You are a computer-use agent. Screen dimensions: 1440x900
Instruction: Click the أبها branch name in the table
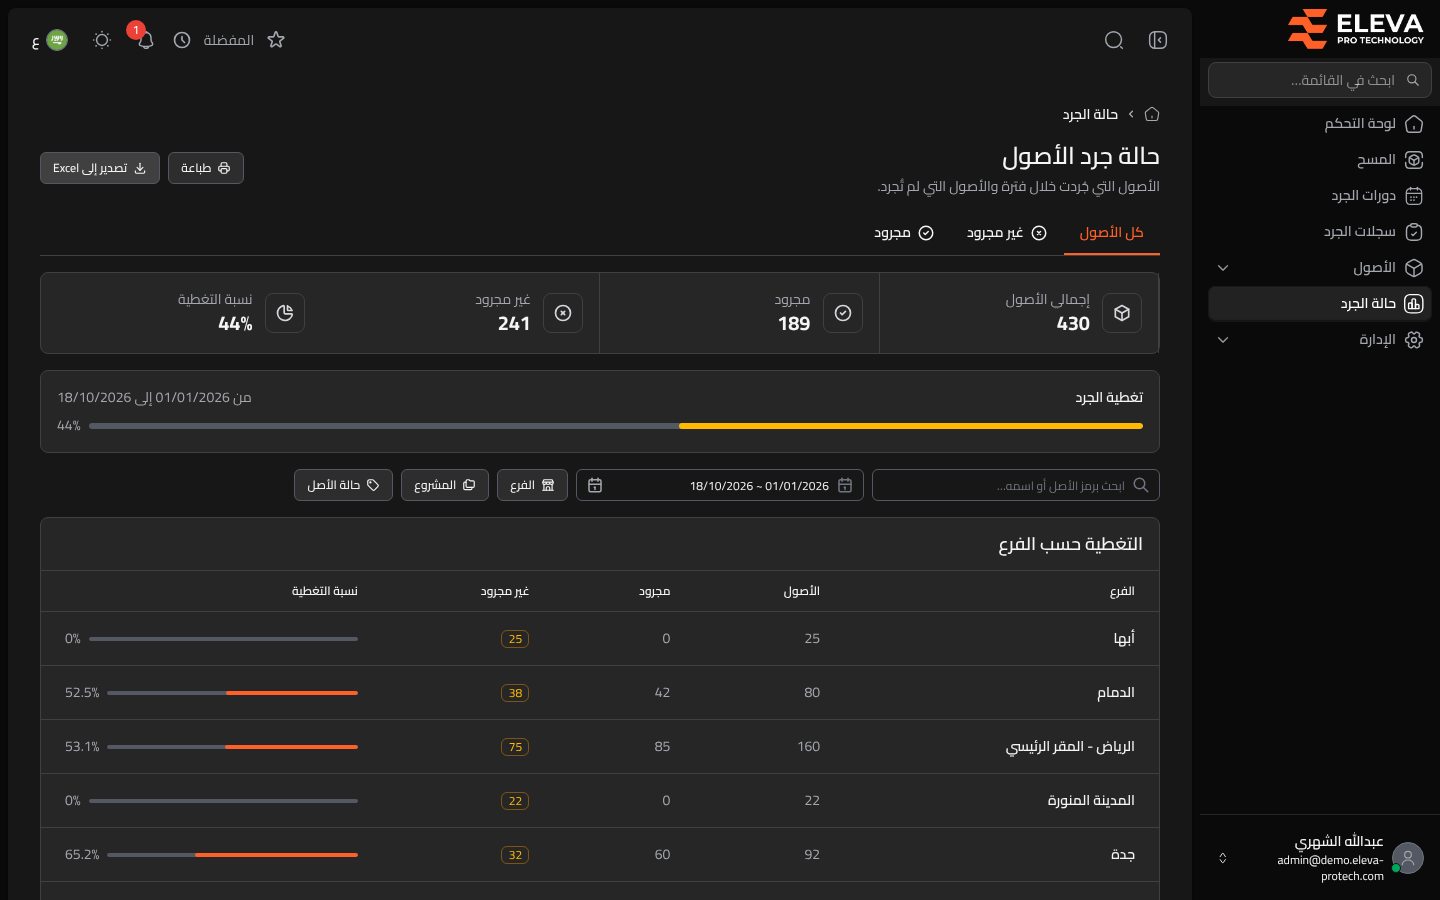1124,639
